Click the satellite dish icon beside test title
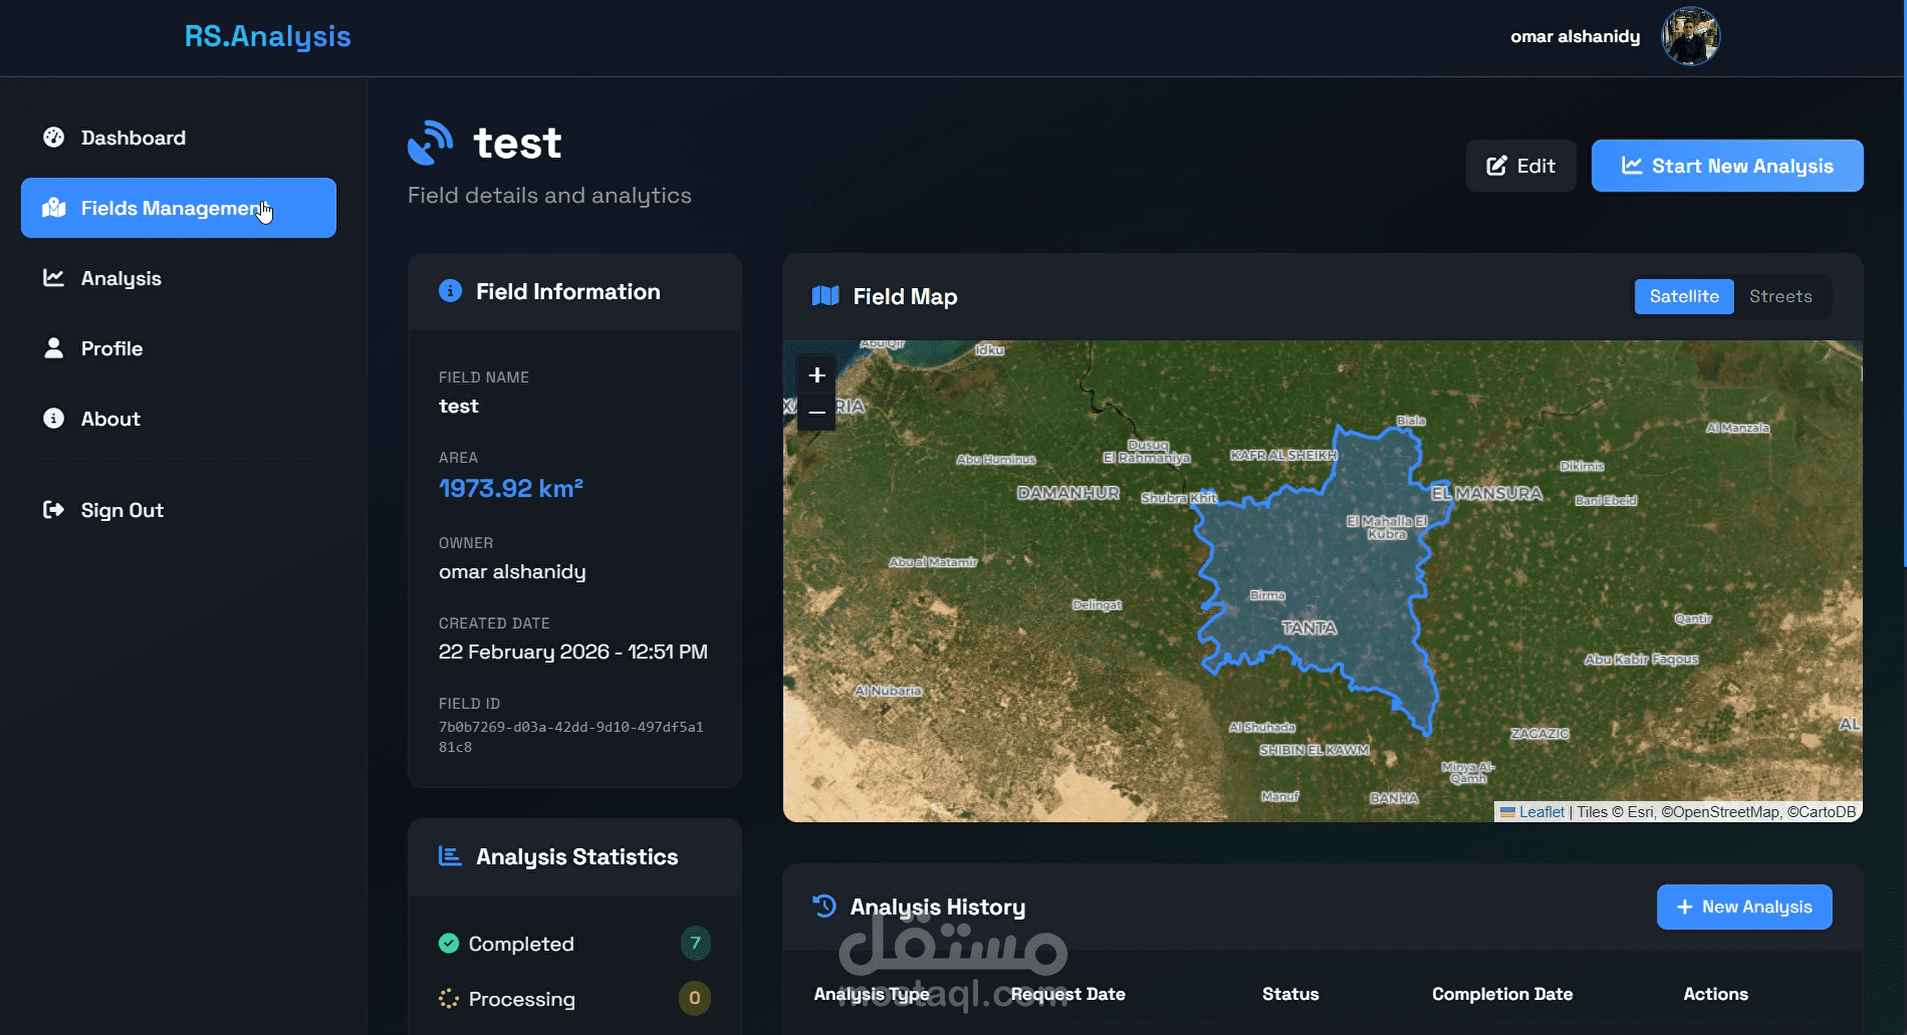Viewport: 1907px width, 1035px height. click(431, 142)
